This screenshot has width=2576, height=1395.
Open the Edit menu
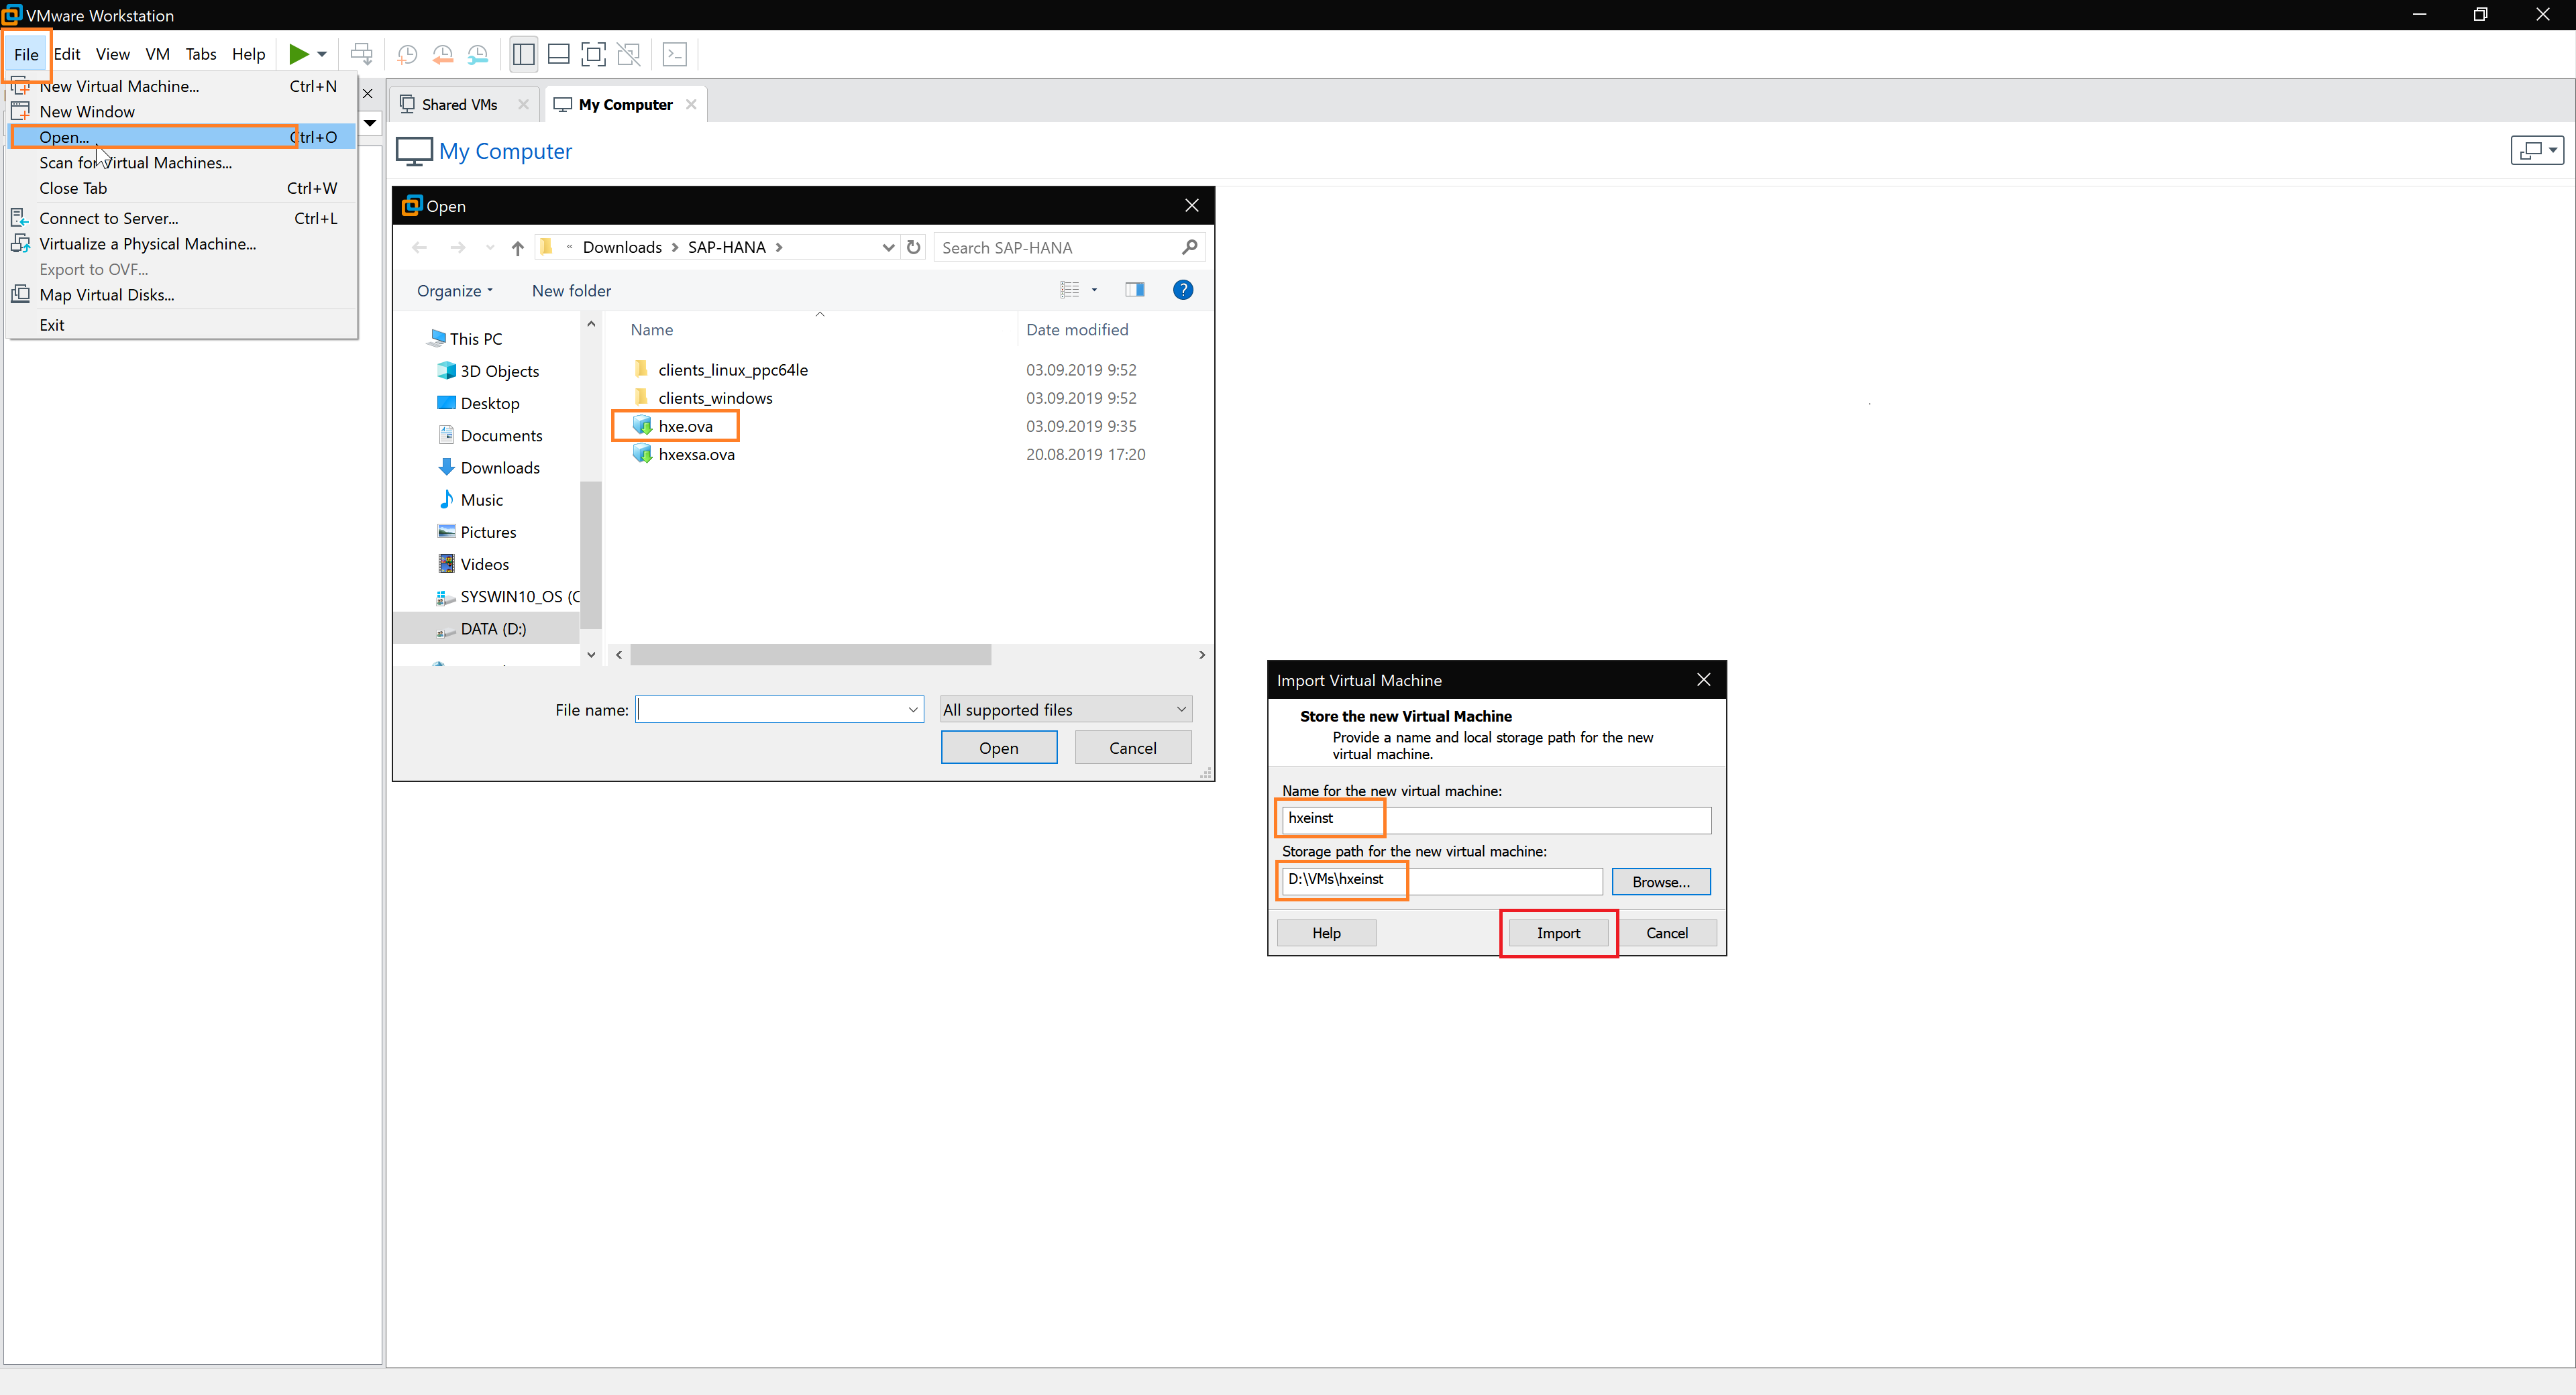(67, 54)
